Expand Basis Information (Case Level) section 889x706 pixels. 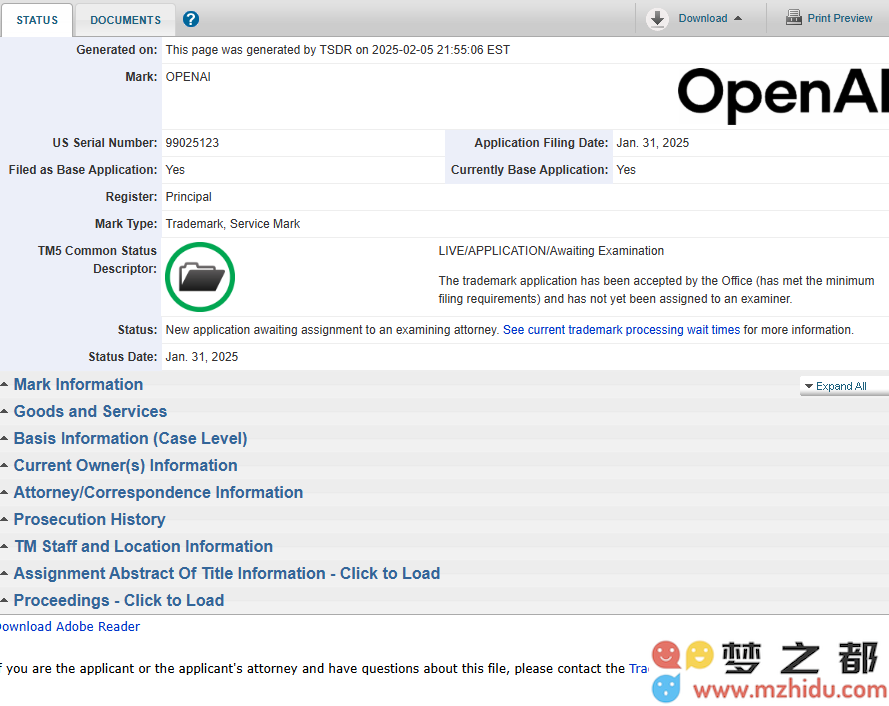coord(130,439)
